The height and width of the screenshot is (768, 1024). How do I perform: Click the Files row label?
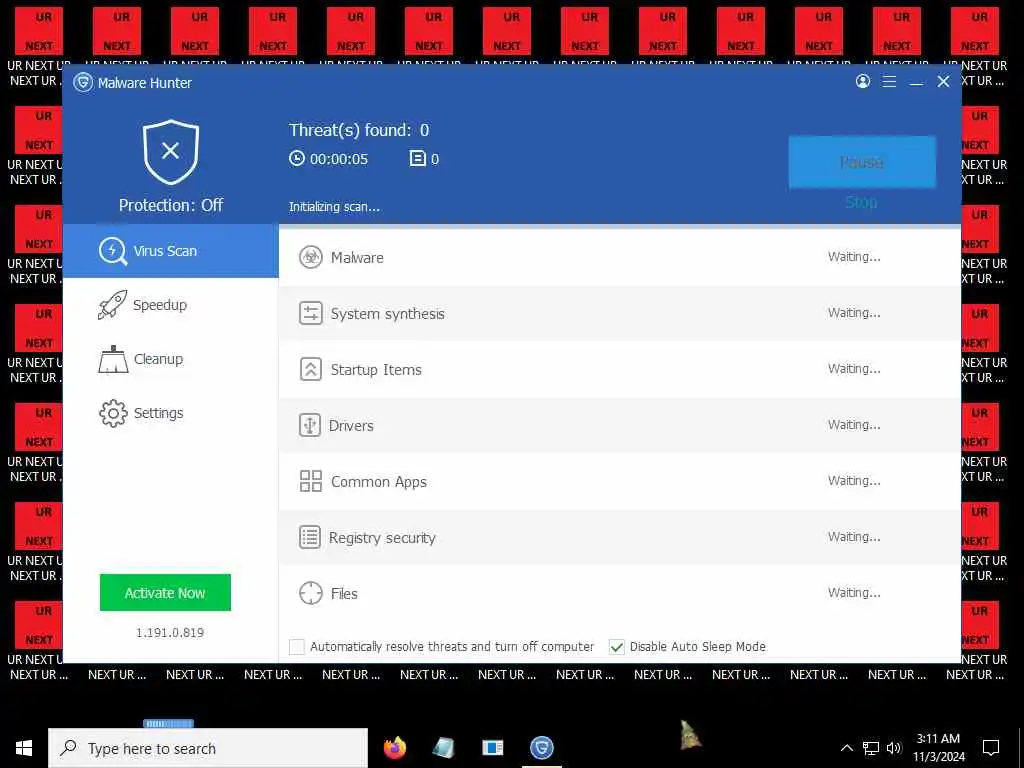(344, 594)
